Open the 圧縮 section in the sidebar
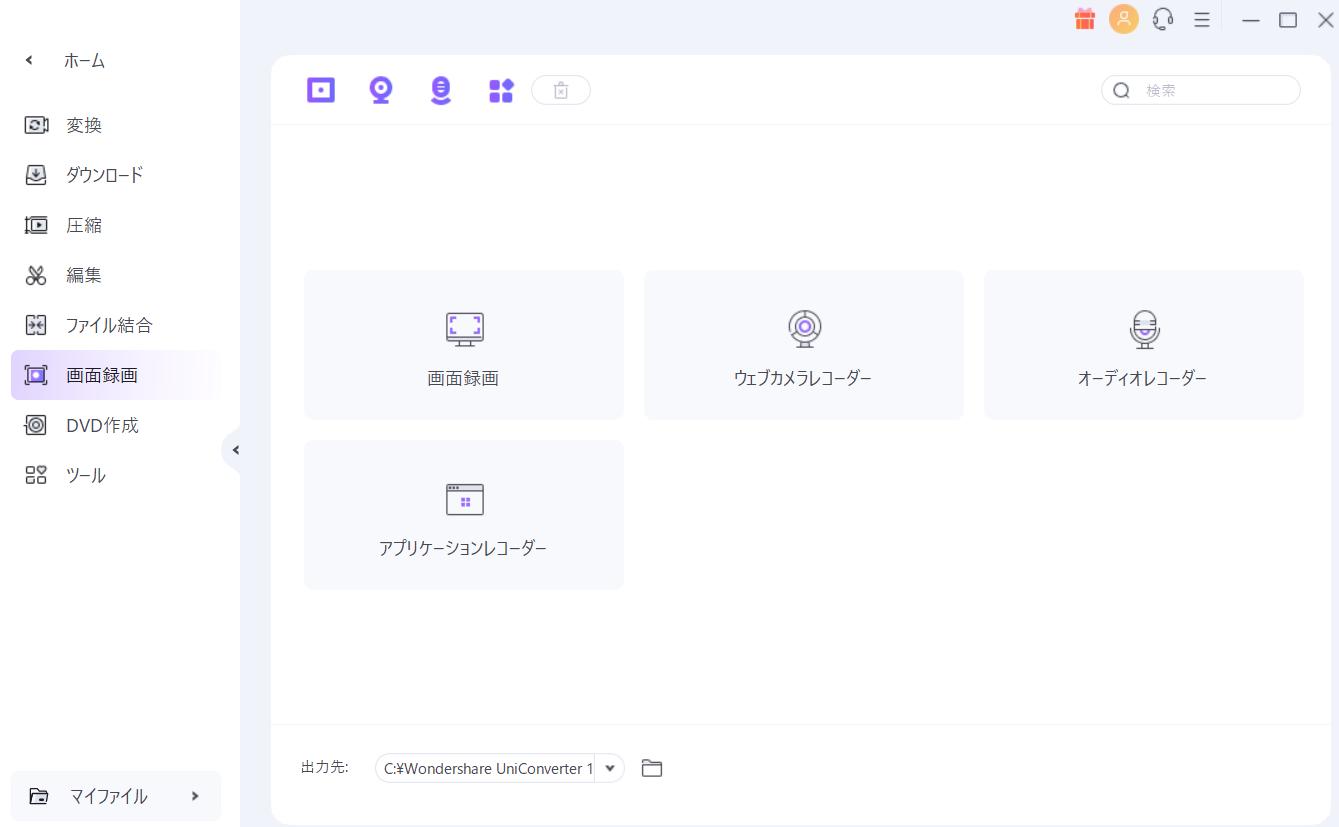Screen dimensions: 1339x827 [x=116, y=225]
